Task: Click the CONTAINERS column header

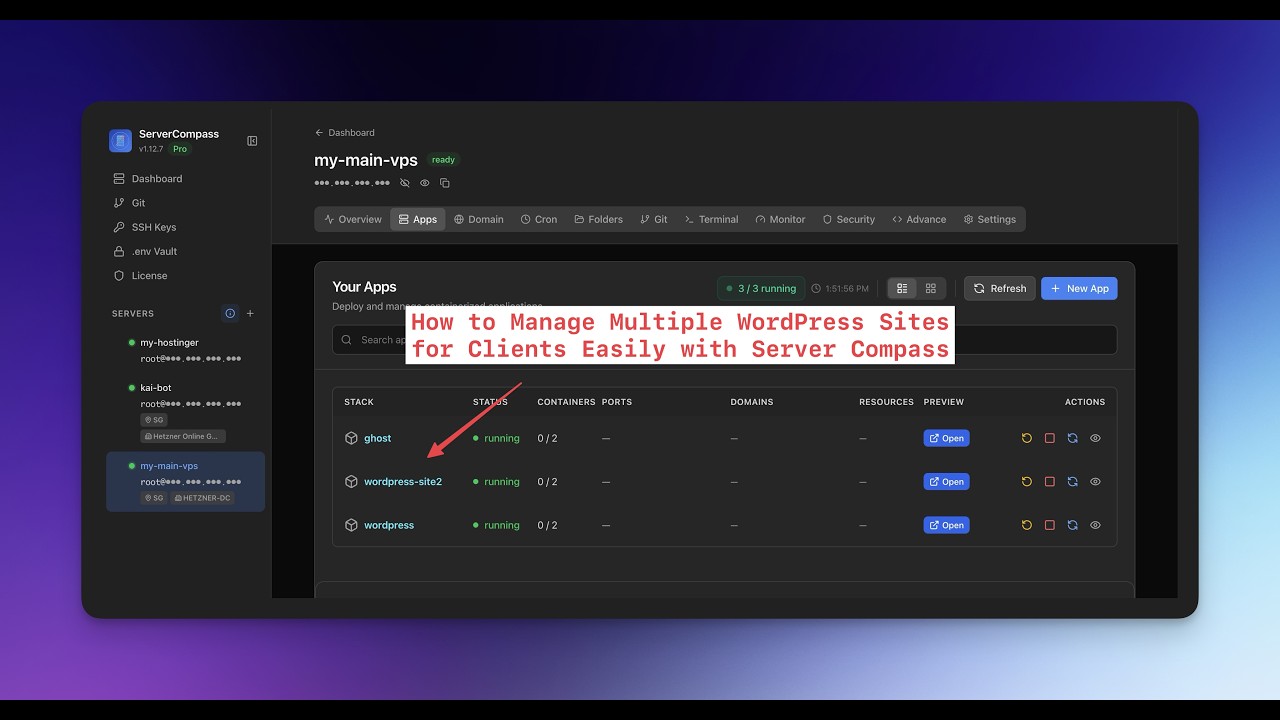Action: tap(566, 402)
